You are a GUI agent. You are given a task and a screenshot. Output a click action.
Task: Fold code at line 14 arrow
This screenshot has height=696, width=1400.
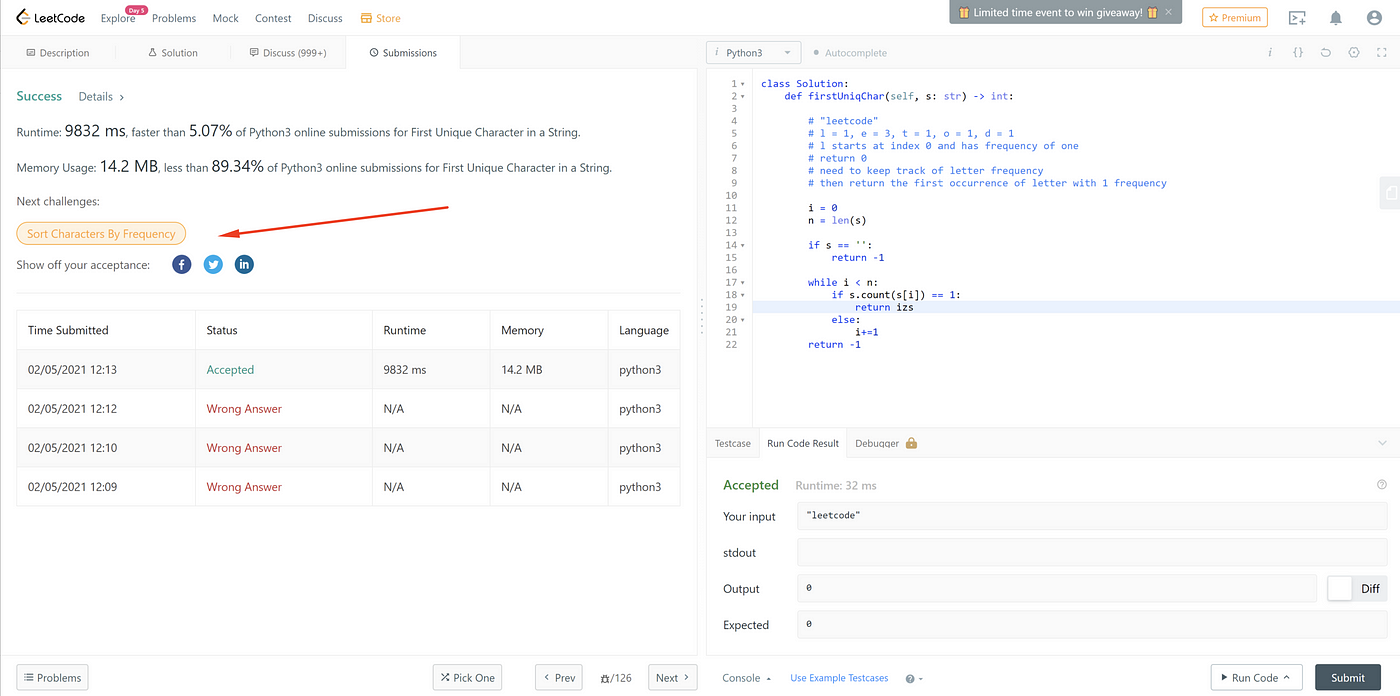(743, 245)
